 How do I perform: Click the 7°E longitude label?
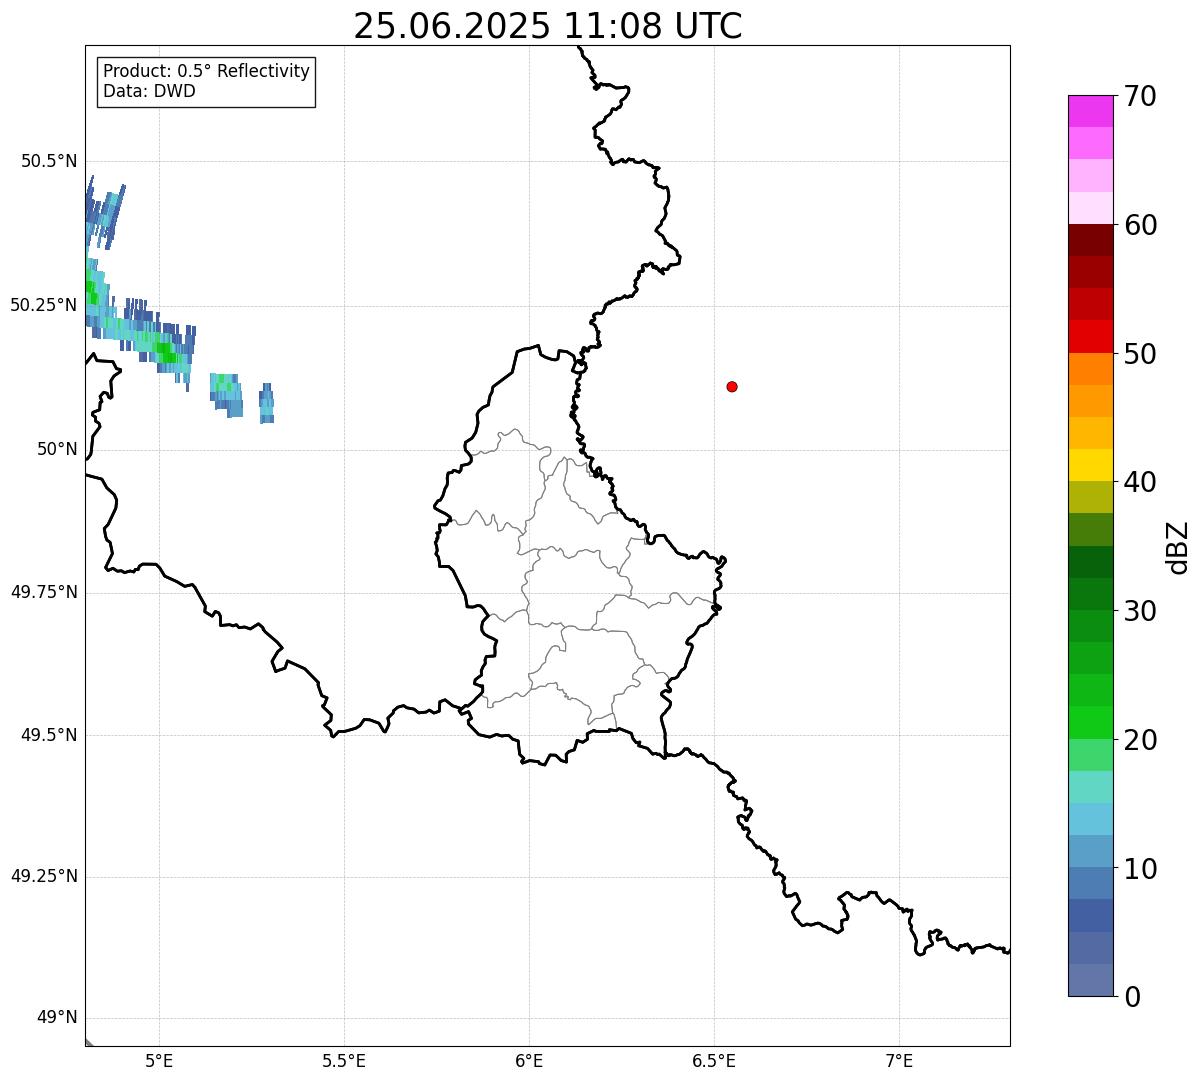tap(899, 1060)
